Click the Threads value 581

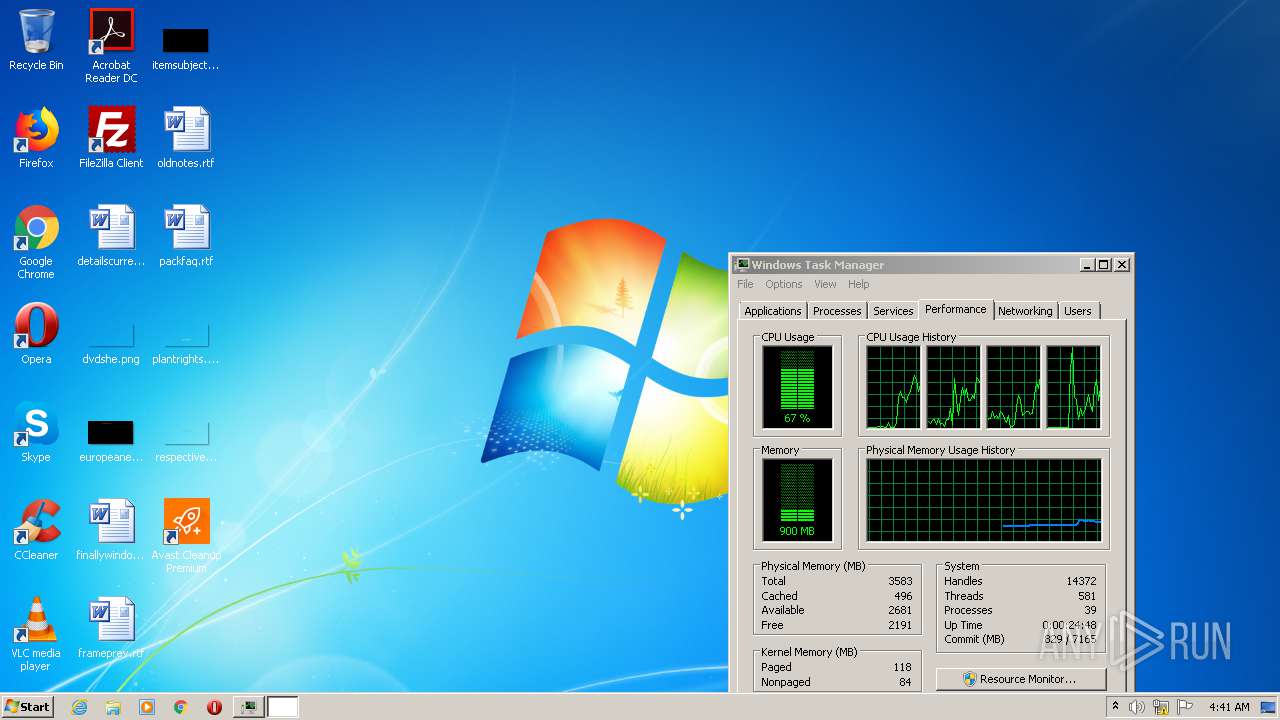[1087, 596]
